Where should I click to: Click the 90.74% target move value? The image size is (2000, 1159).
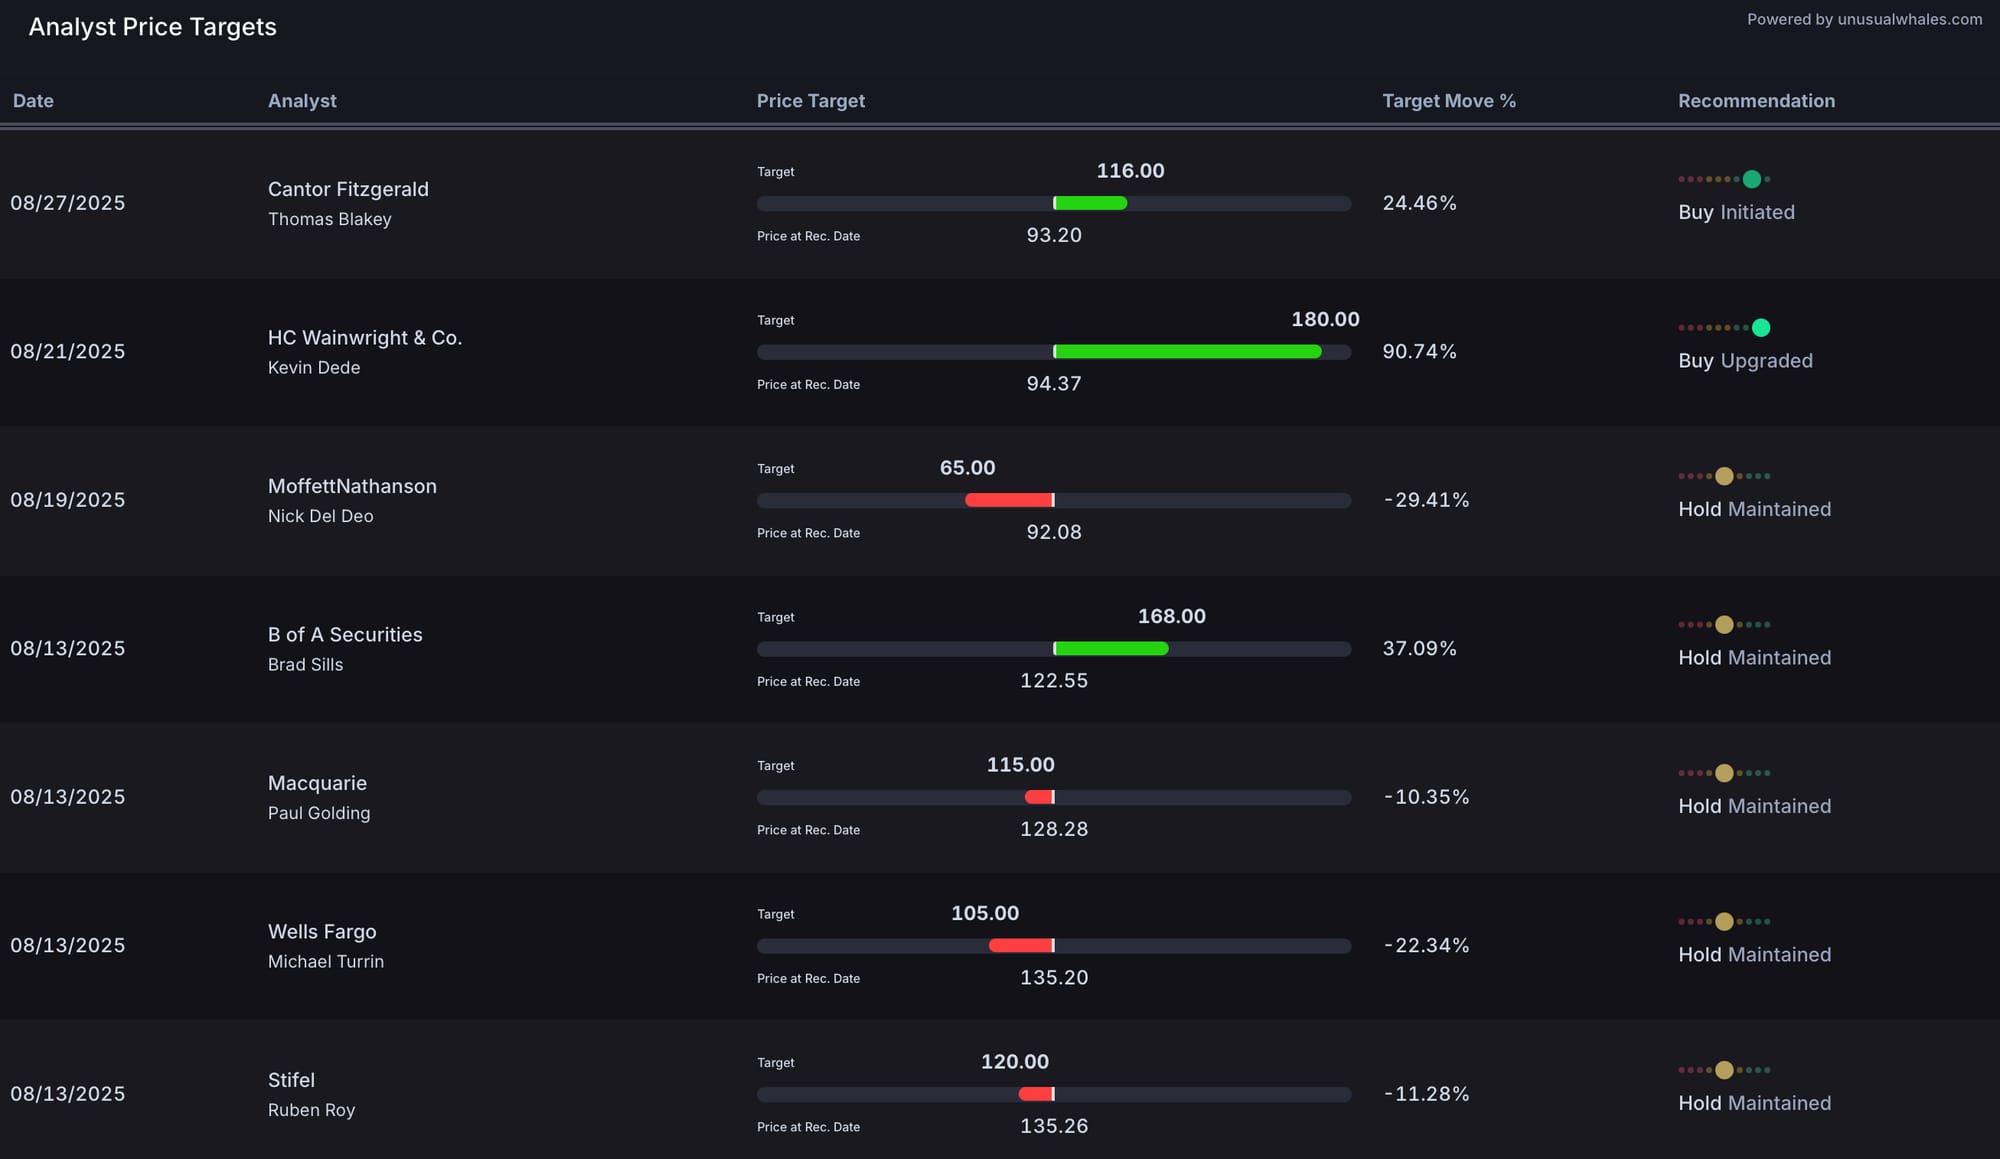tap(1419, 352)
